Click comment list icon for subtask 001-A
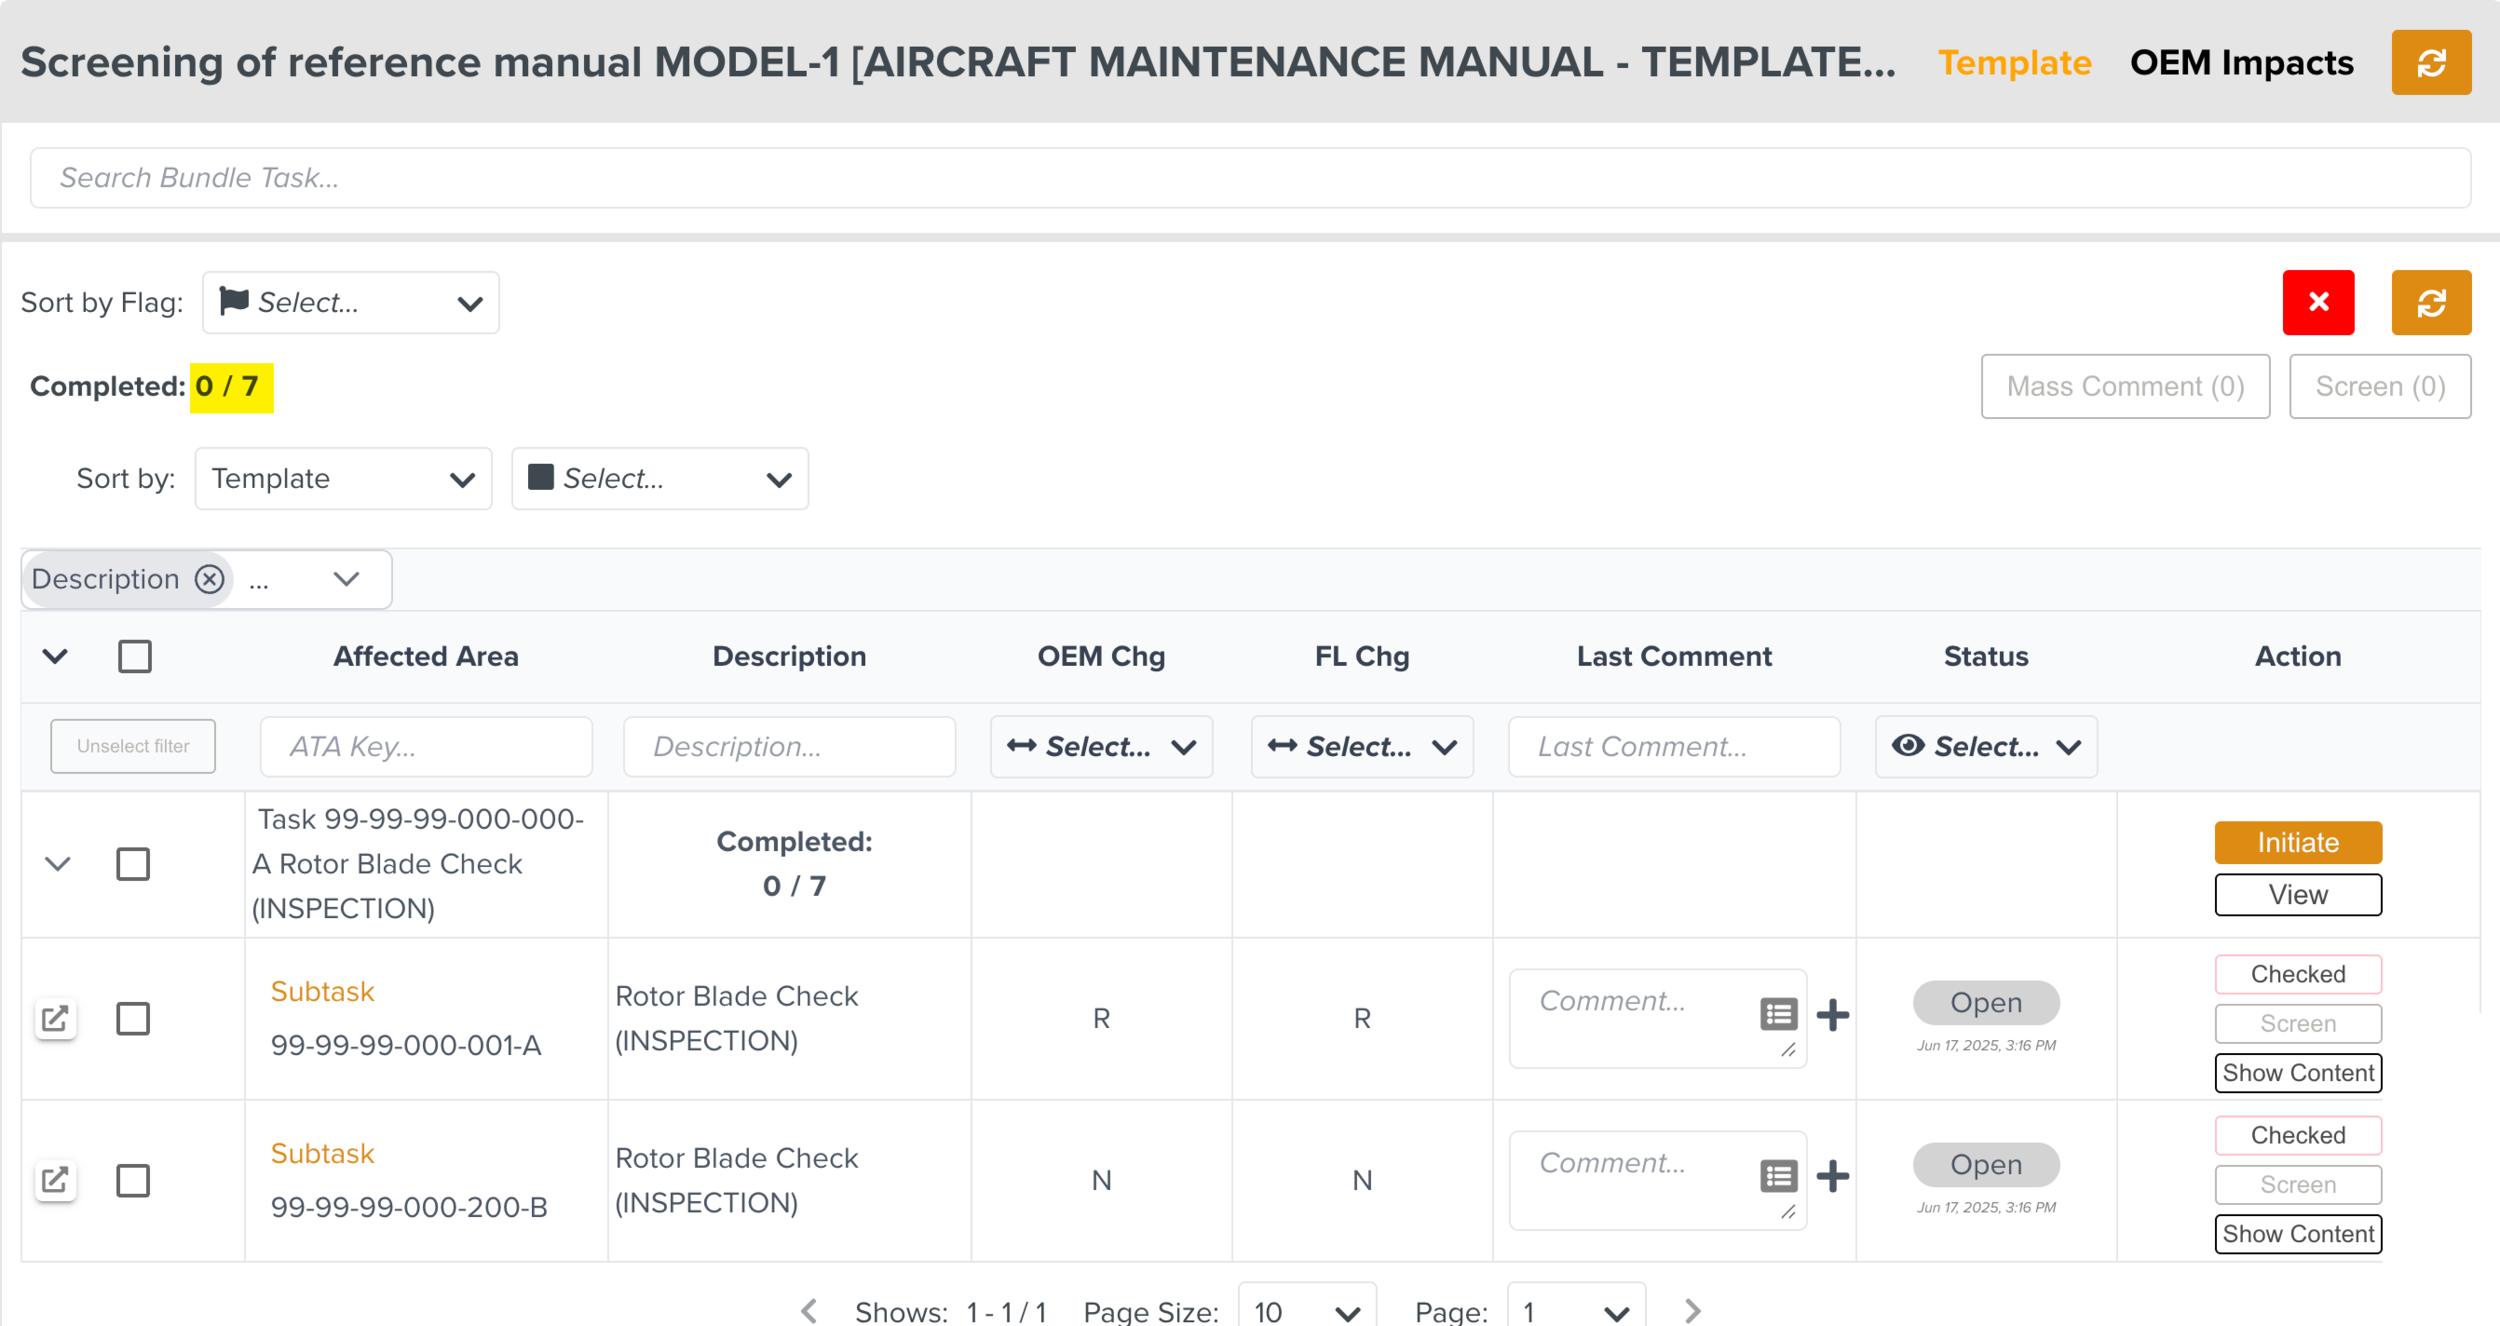Screen dimensions: 2500x1326 (1778, 1015)
